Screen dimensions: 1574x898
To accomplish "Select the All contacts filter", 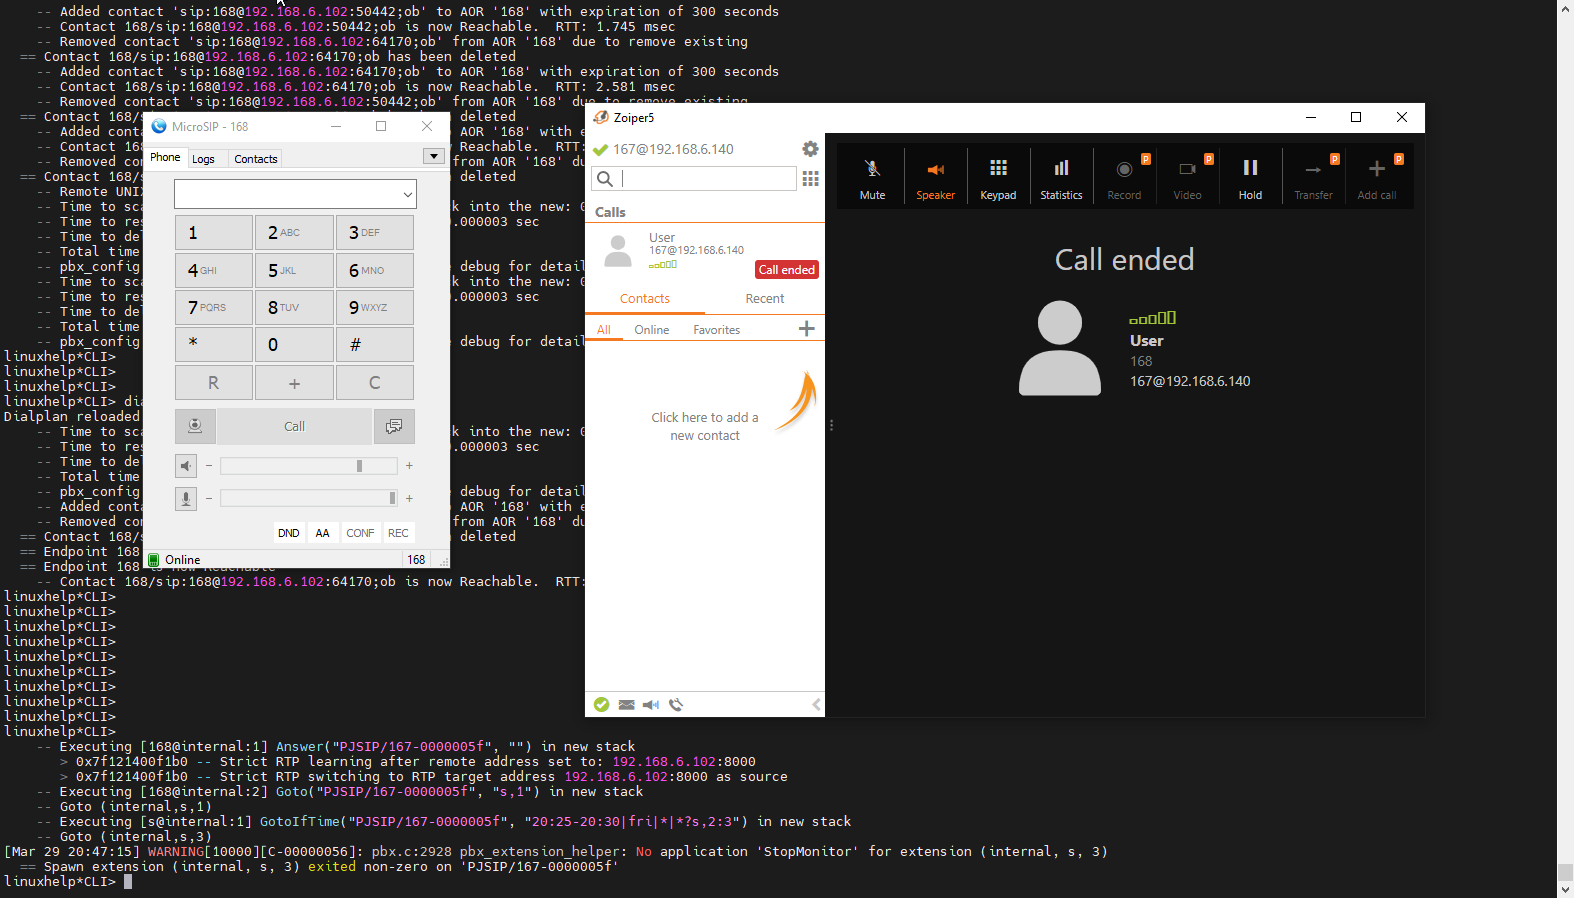I will point(604,330).
